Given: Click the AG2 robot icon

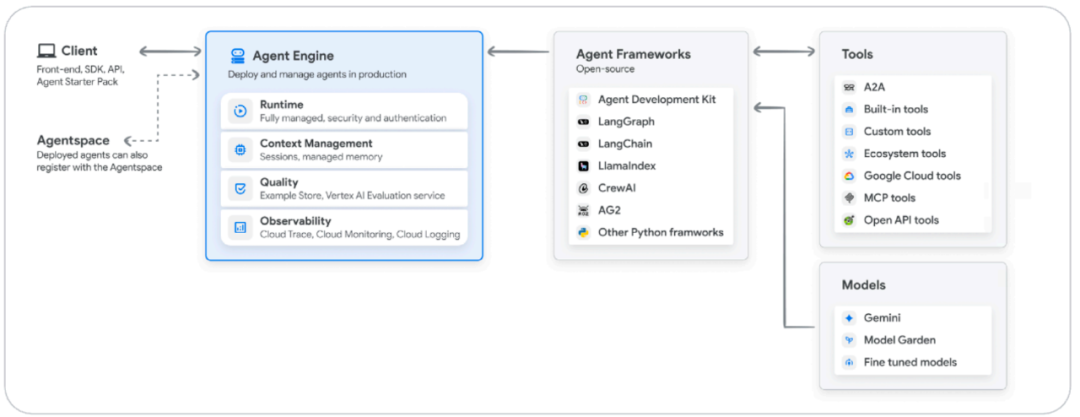Looking at the screenshot, I should [x=583, y=210].
